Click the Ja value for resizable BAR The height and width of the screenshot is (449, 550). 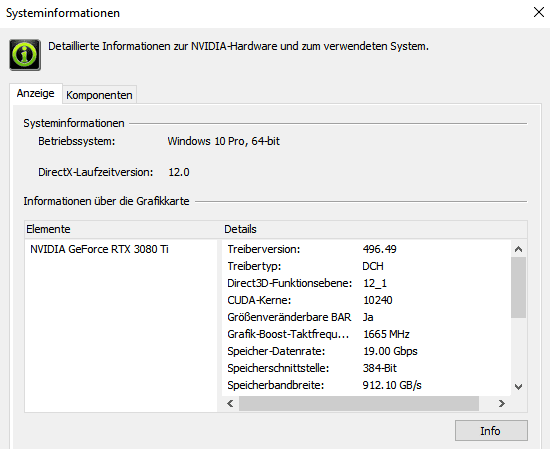point(368,317)
